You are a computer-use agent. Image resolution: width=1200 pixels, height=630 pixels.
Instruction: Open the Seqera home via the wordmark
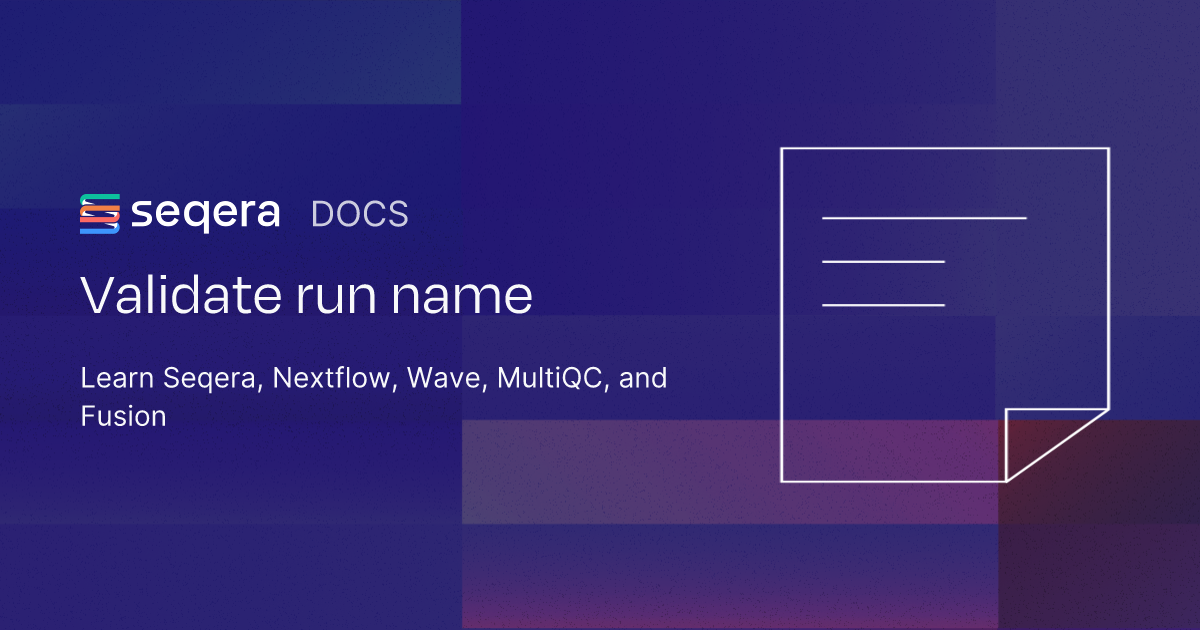207,213
